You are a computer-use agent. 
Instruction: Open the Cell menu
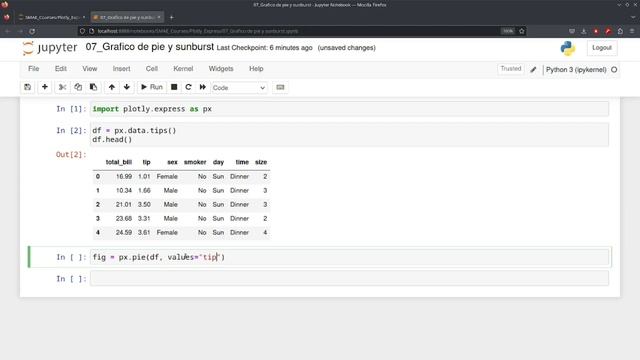tap(151, 69)
